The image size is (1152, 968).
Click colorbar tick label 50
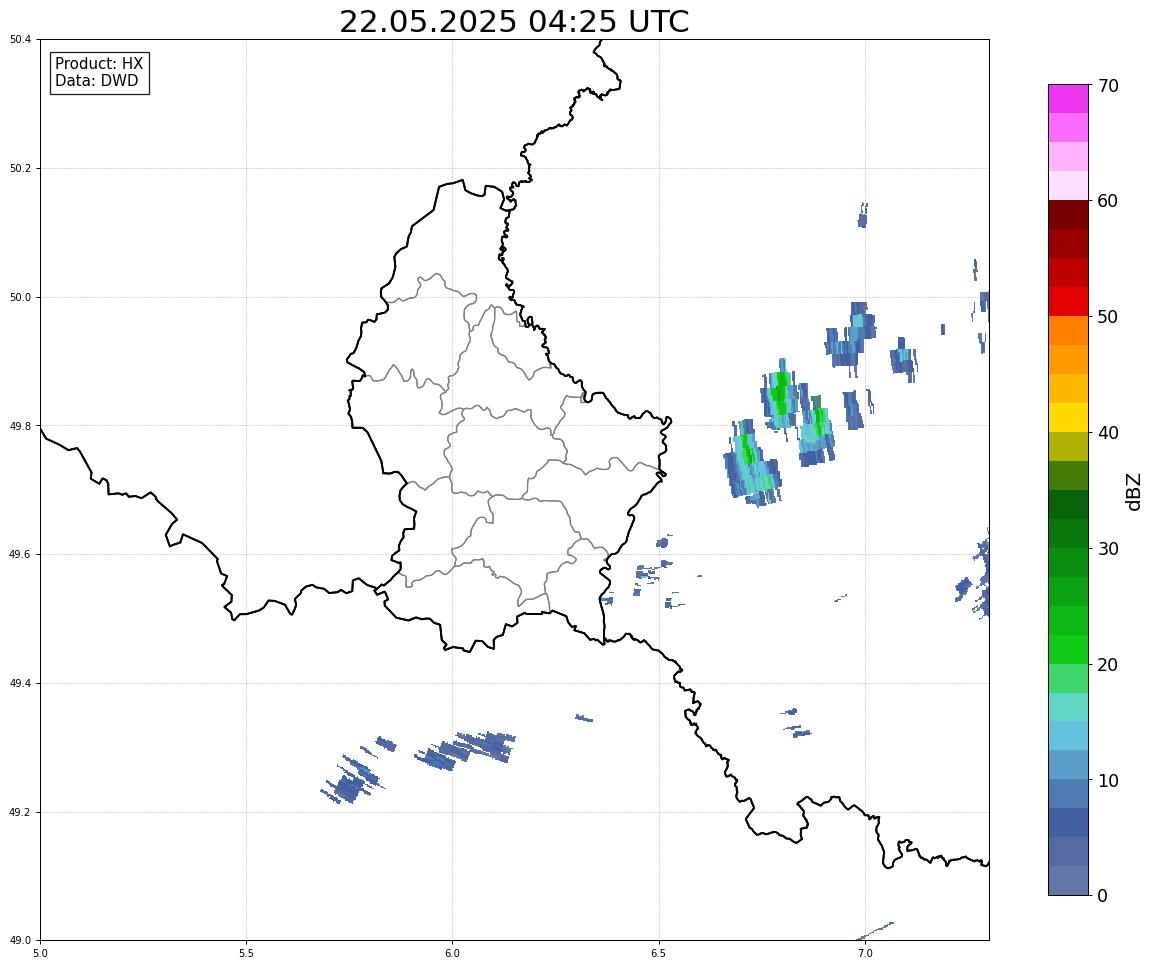[1108, 317]
